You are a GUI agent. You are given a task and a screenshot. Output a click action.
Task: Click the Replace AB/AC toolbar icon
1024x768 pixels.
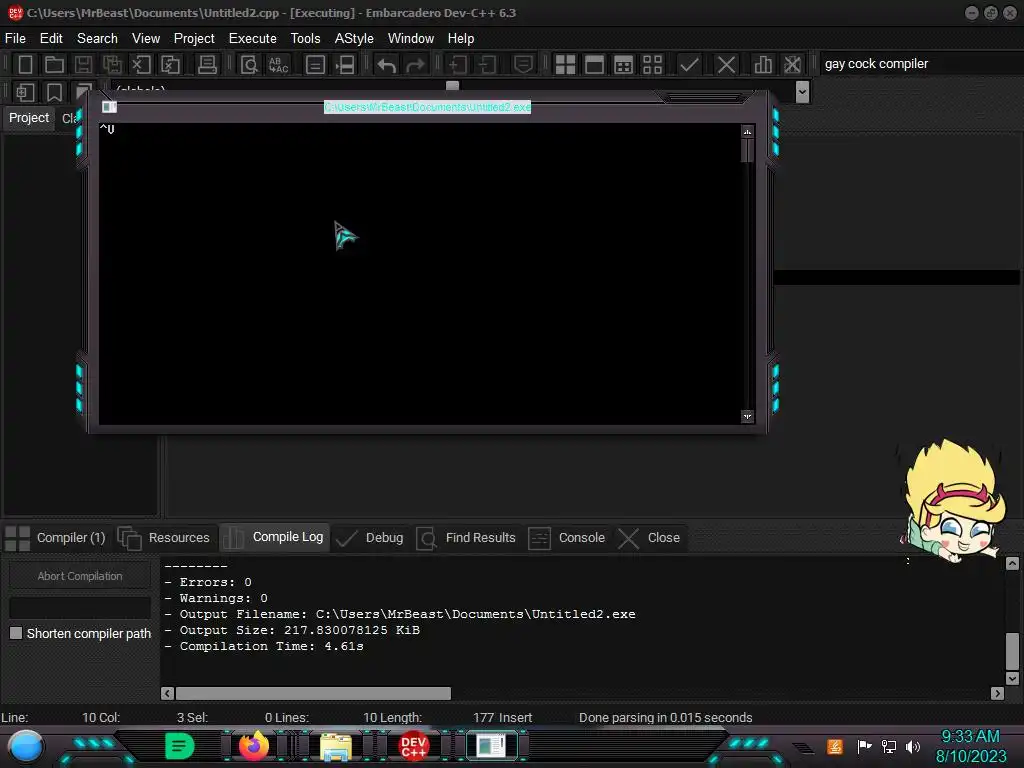click(x=278, y=64)
